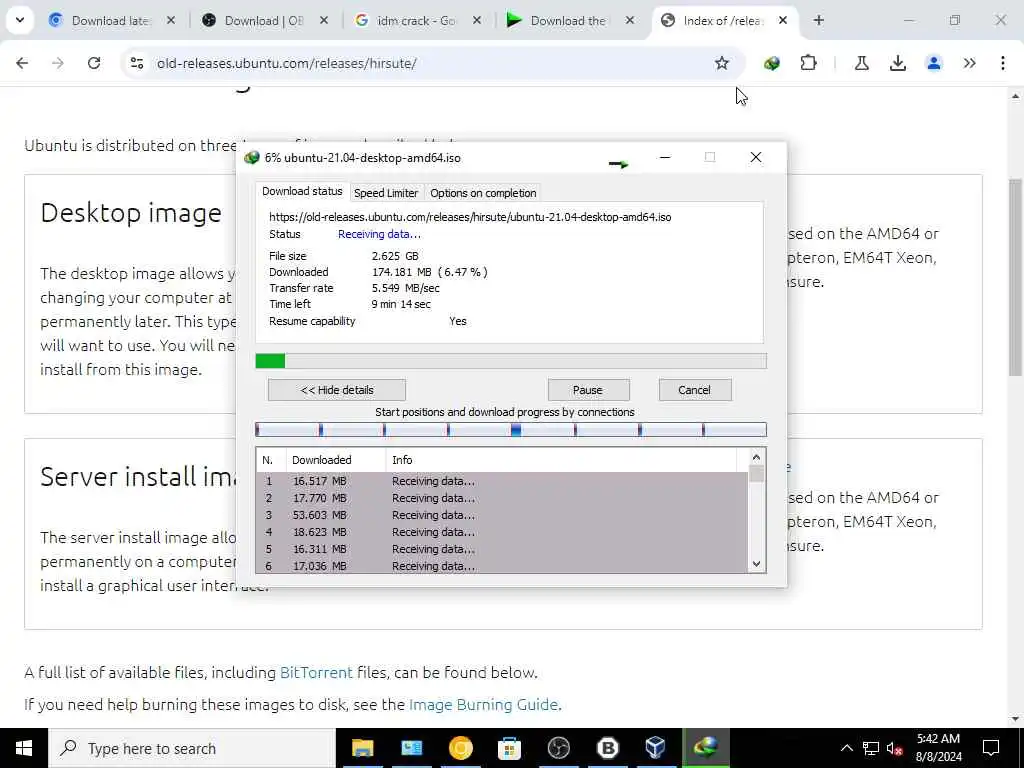The height and width of the screenshot is (768, 1024).
Task: Go forward with the forward arrow
Action: (58, 63)
